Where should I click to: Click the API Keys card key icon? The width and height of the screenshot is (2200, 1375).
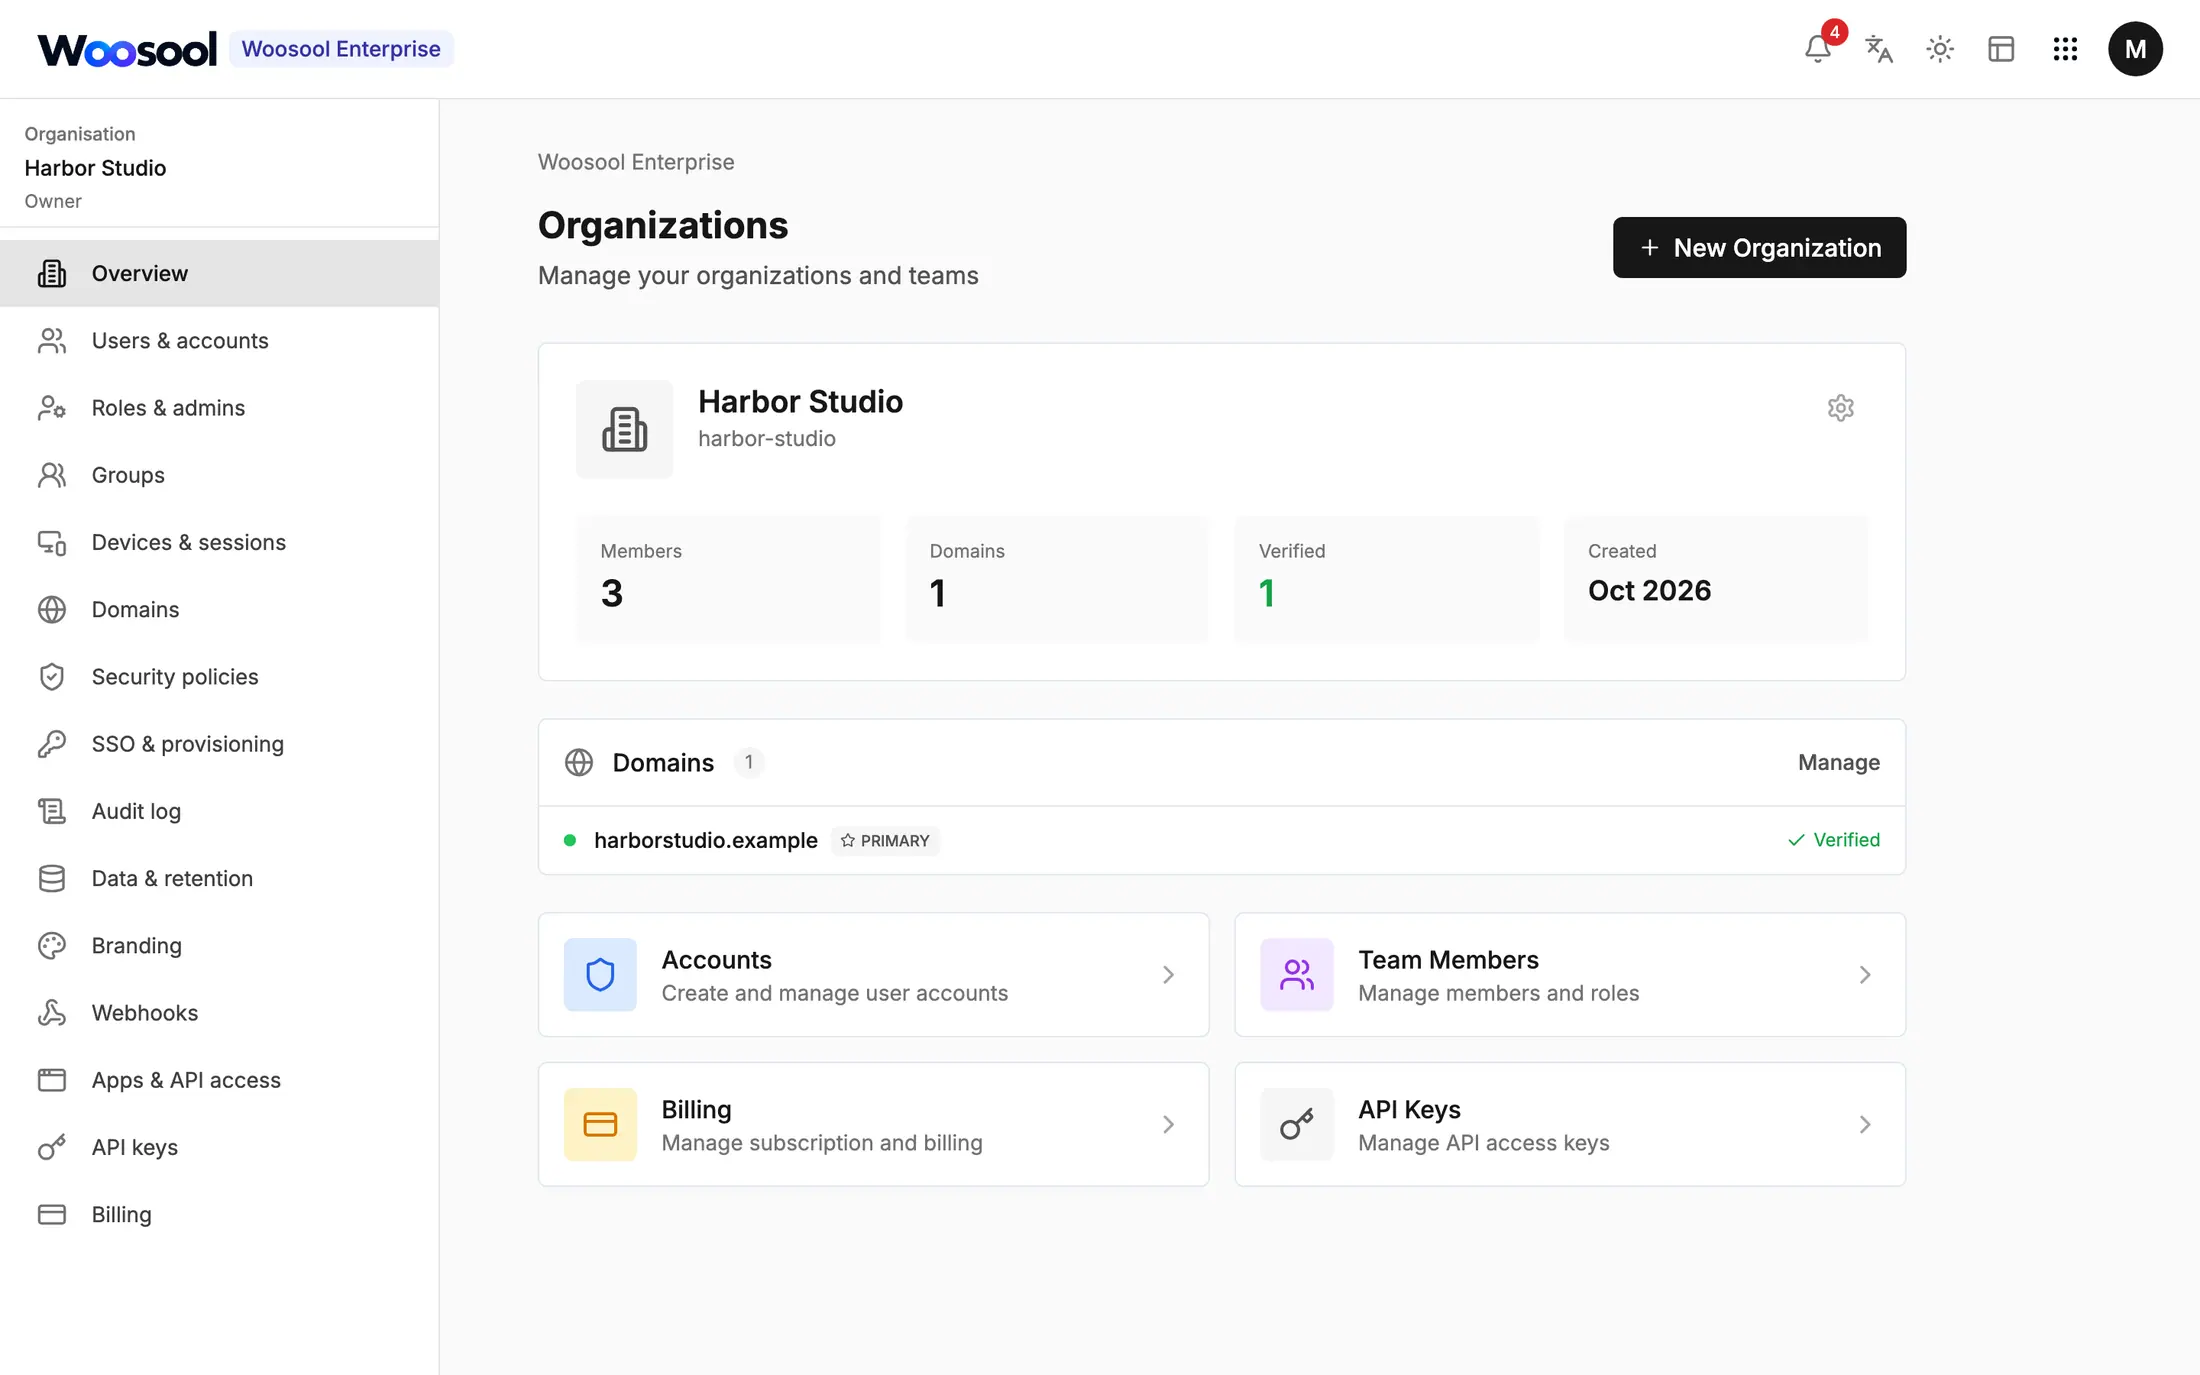[1297, 1124]
